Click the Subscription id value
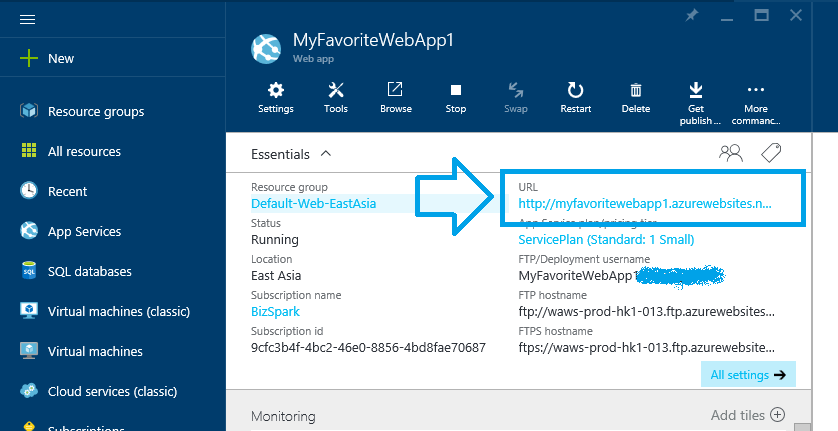The height and width of the screenshot is (431, 838). (x=368, y=348)
